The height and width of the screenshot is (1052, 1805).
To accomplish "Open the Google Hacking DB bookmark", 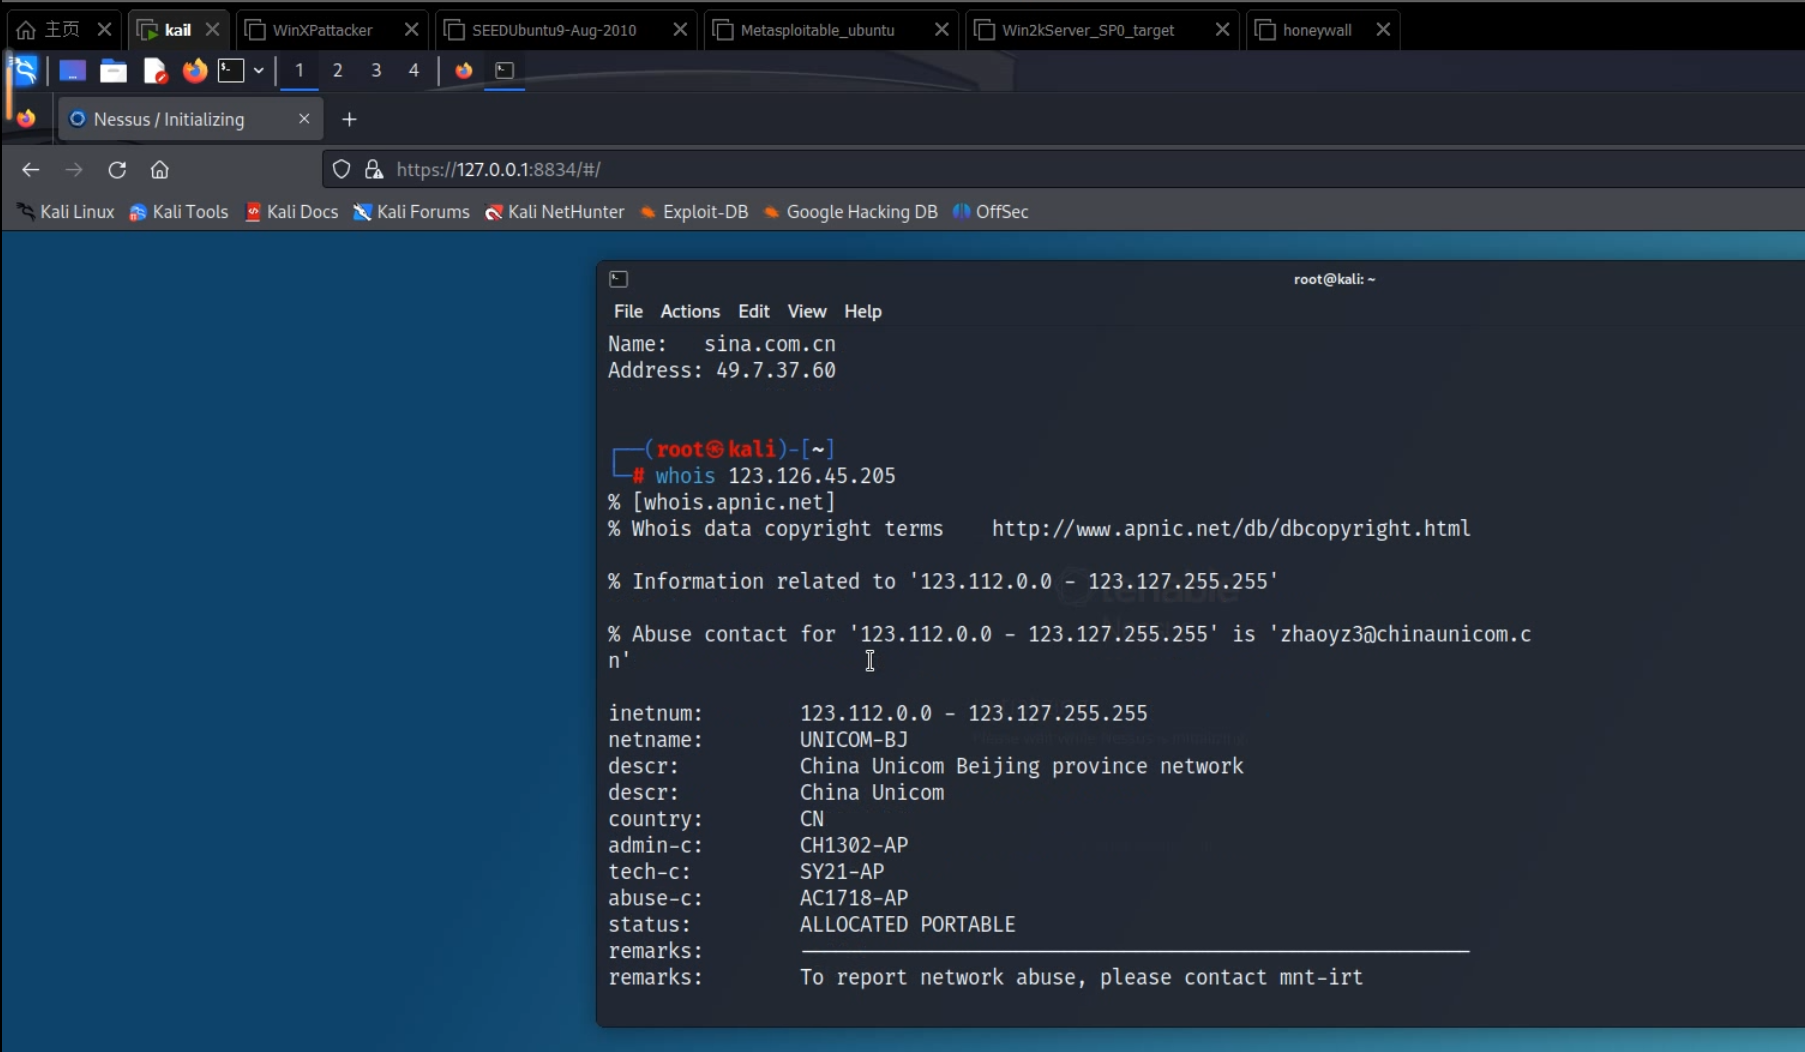I will coord(851,212).
